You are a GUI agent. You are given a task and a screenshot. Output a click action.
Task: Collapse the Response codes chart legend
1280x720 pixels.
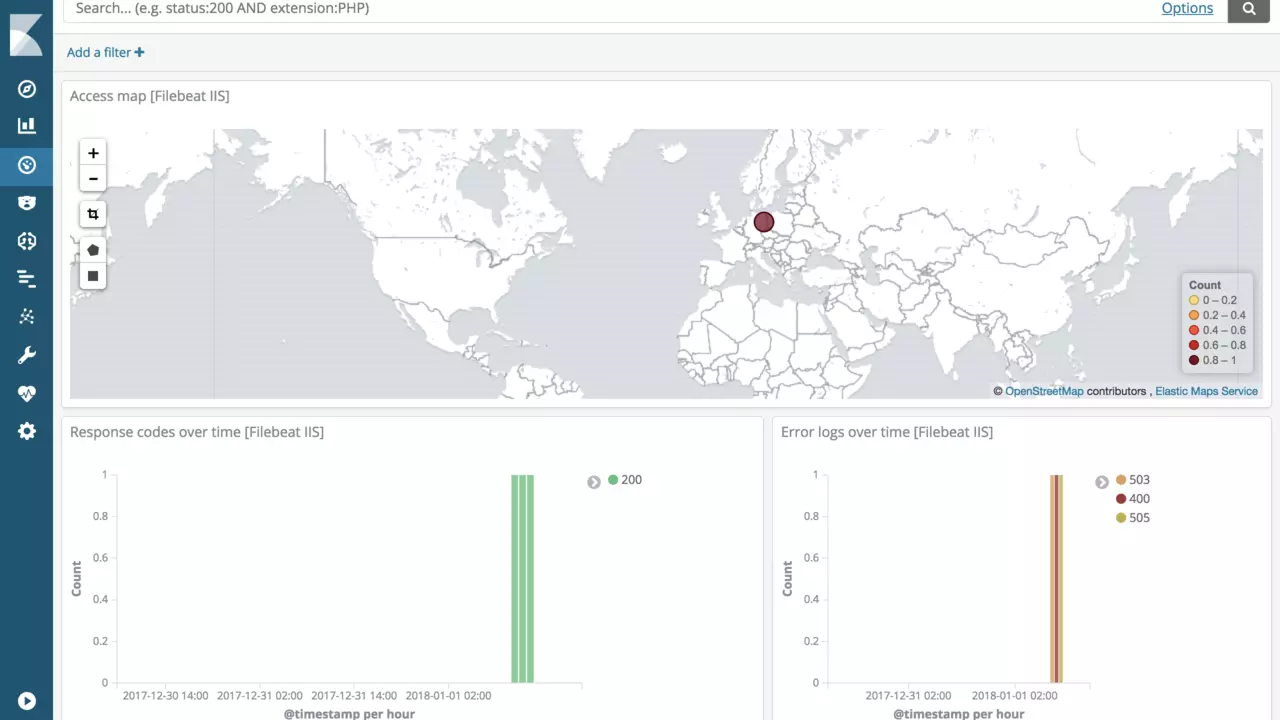point(594,482)
